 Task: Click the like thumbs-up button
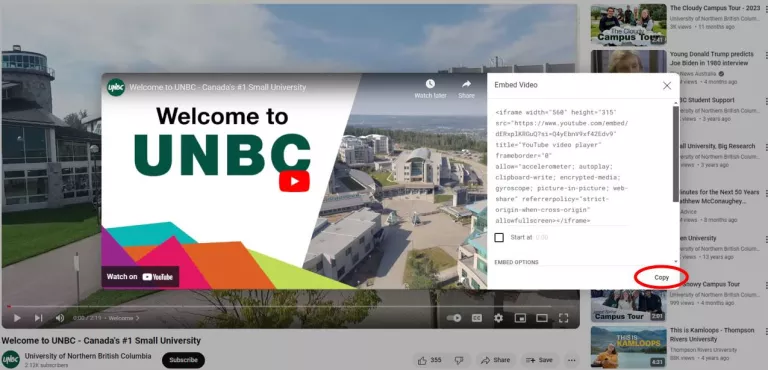tap(430, 360)
